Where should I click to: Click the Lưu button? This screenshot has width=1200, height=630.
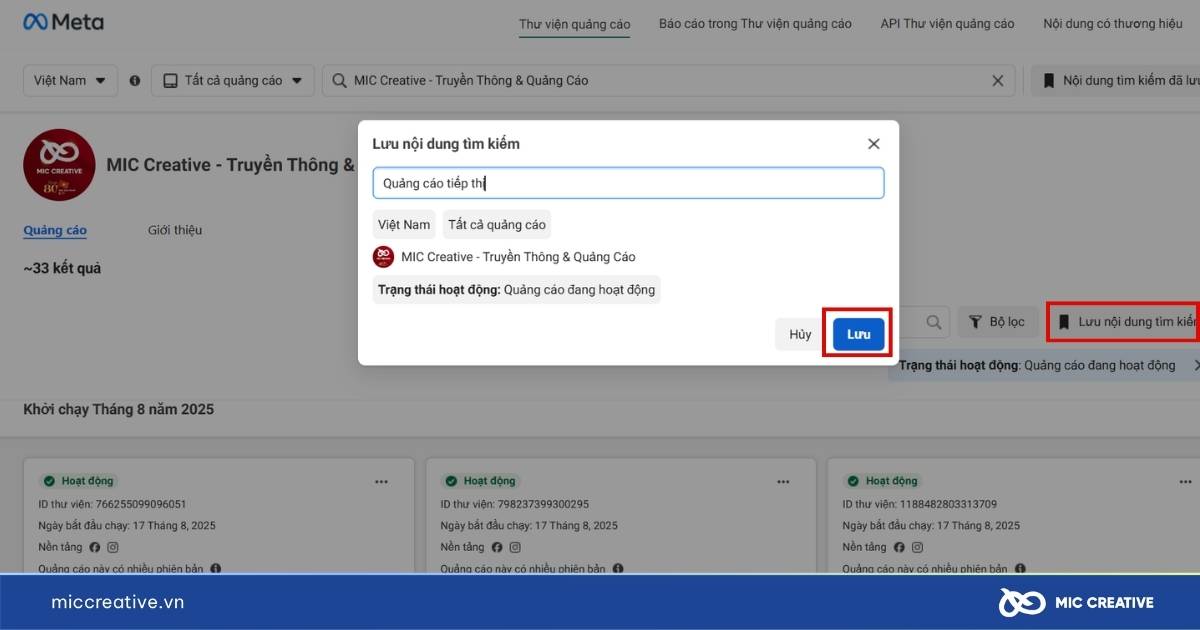tap(859, 334)
